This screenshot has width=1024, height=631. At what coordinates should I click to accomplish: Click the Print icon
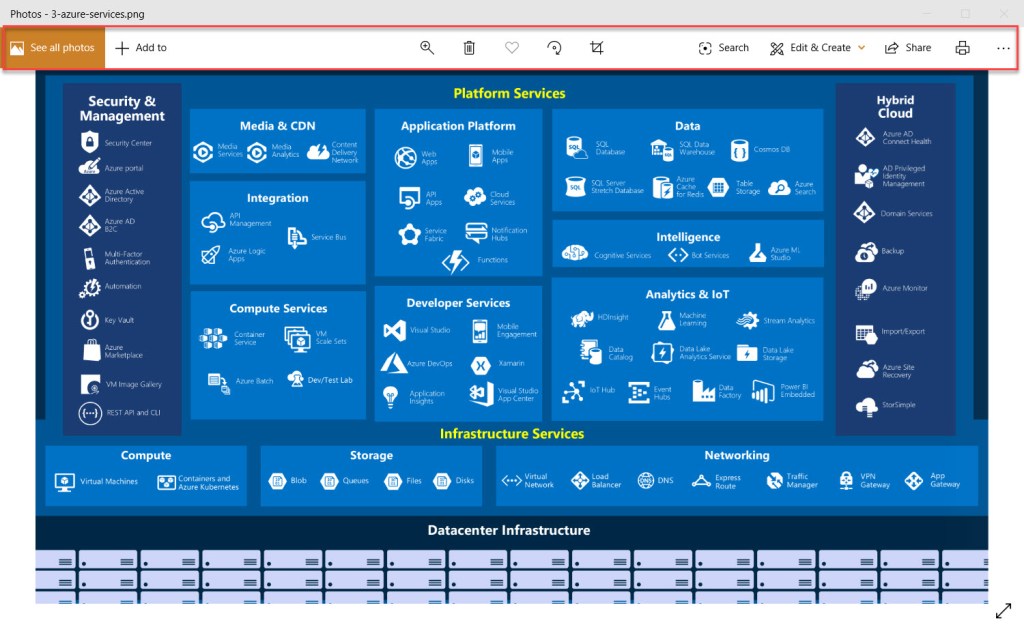tap(962, 48)
